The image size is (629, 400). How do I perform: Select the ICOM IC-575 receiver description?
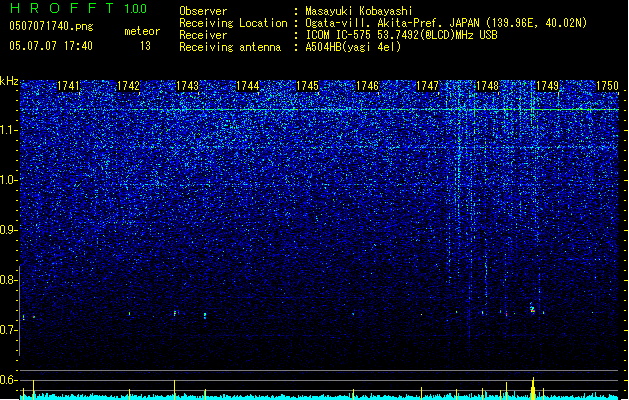[401, 35]
